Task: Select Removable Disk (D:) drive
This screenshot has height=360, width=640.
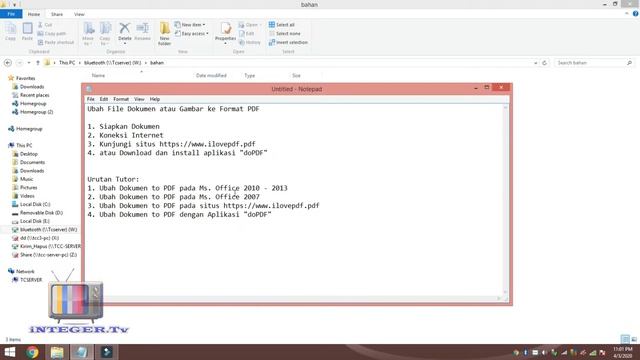Action: click(x=41, y=213)
